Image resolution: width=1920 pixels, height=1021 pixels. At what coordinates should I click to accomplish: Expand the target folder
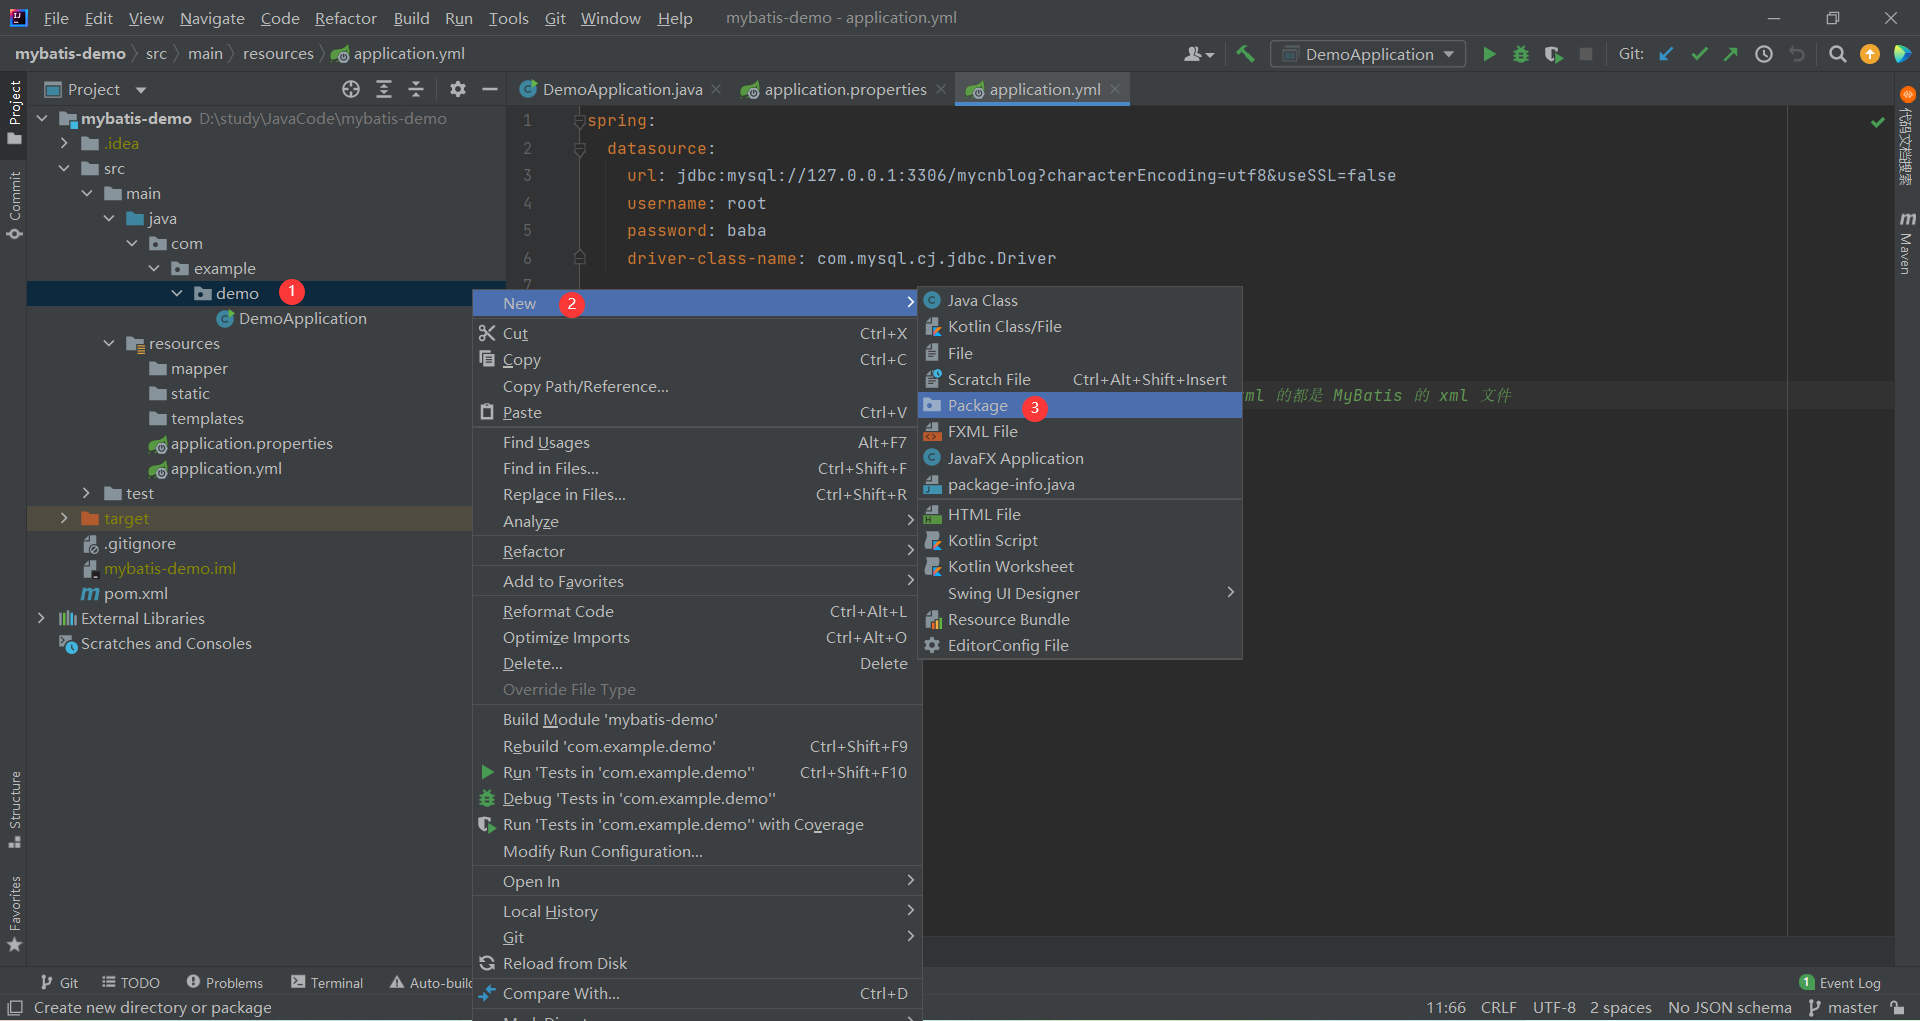pos(64,518)
